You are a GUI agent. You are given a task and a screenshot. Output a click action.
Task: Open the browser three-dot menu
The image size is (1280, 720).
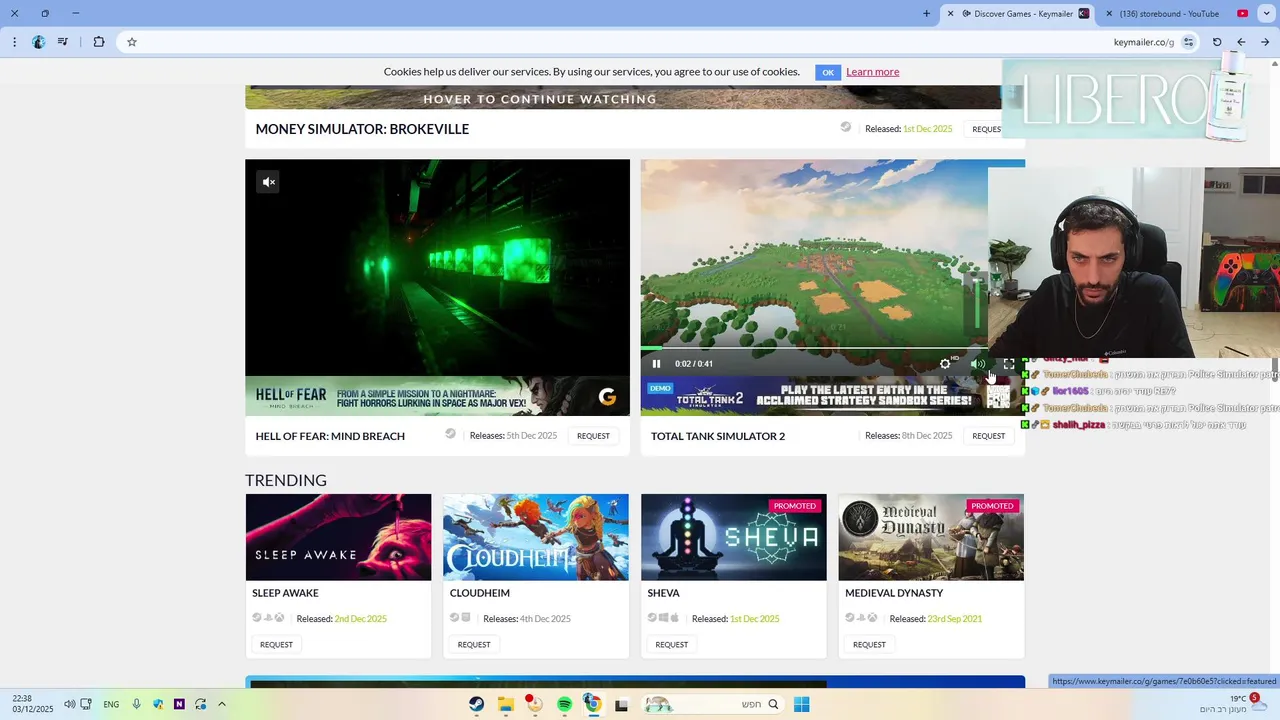point(14,42)
